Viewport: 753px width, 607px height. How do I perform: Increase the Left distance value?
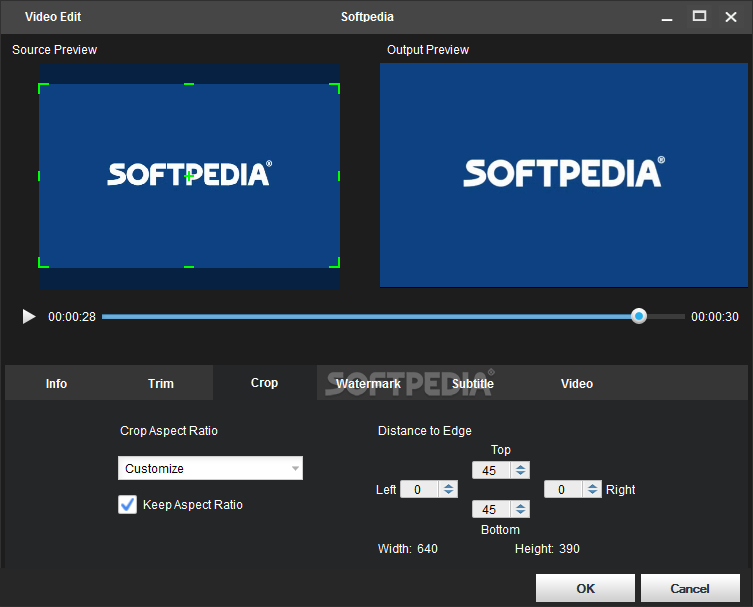pyautogui.click(x=449, y=486)
